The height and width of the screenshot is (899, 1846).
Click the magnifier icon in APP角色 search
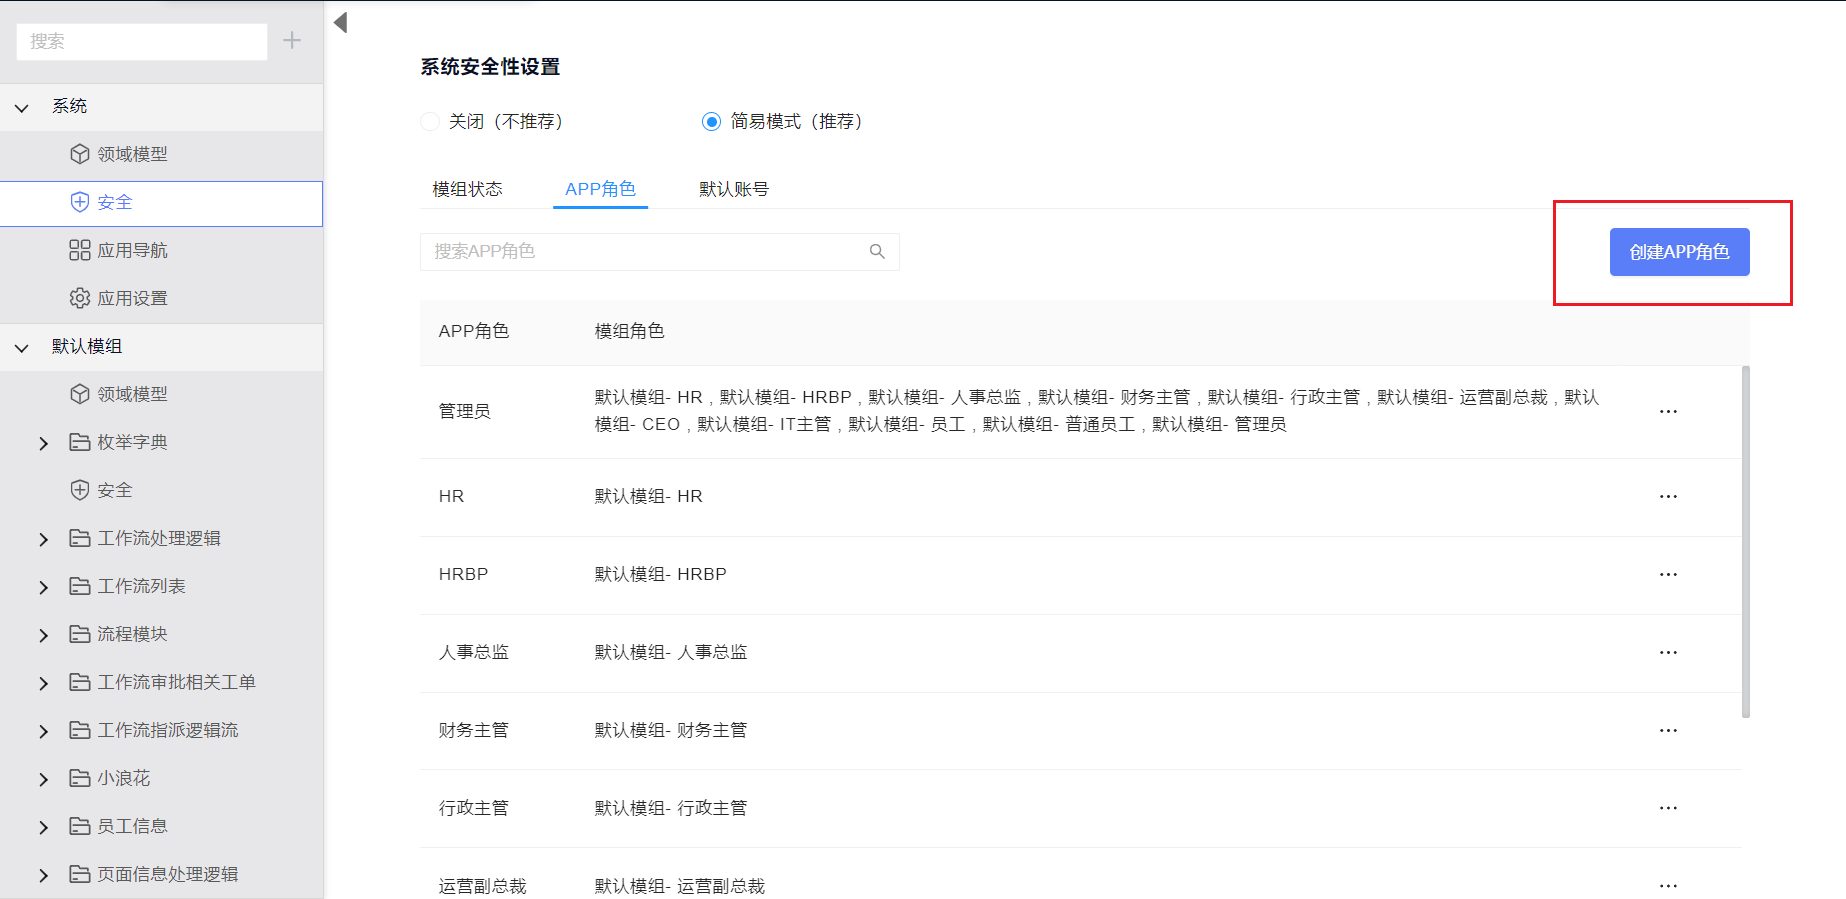[877, 252]
